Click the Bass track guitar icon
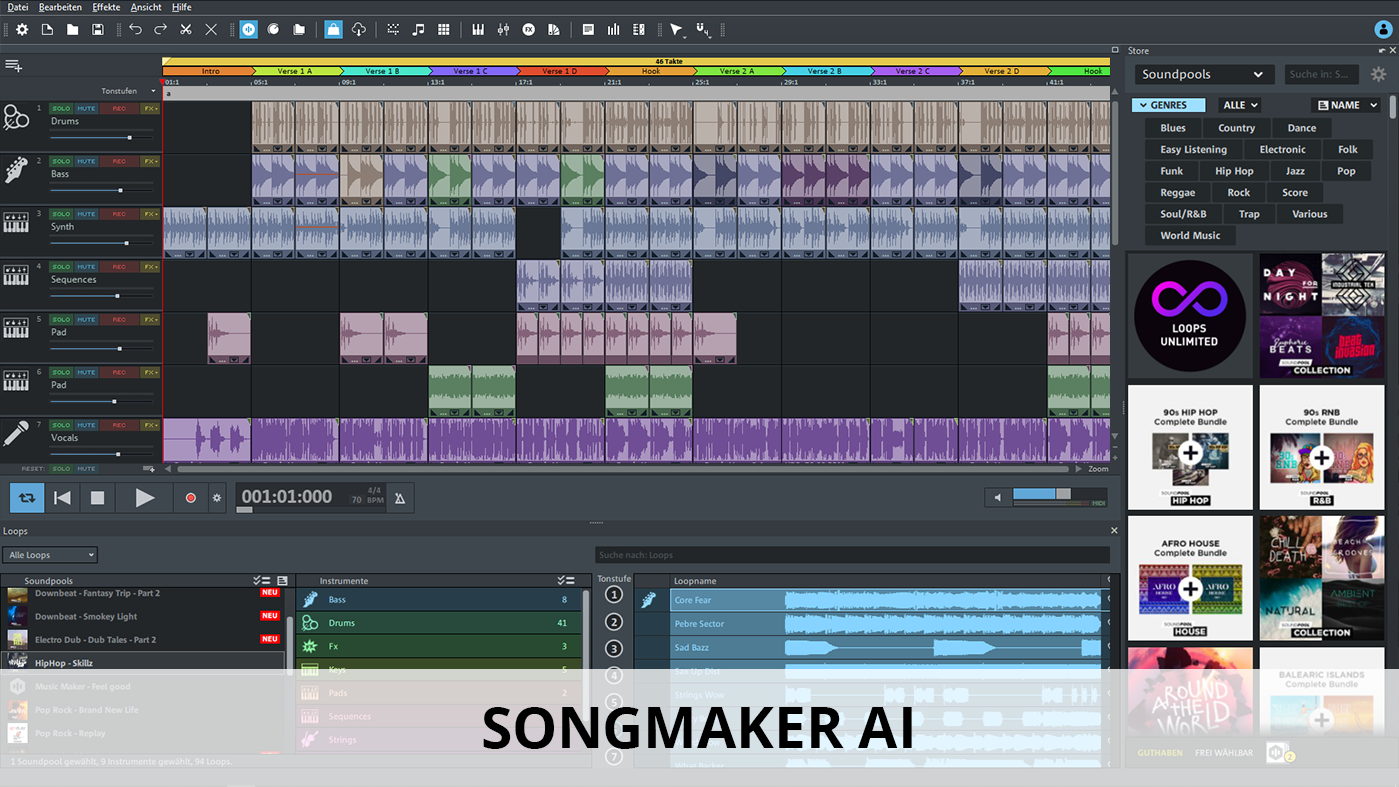 16,170
